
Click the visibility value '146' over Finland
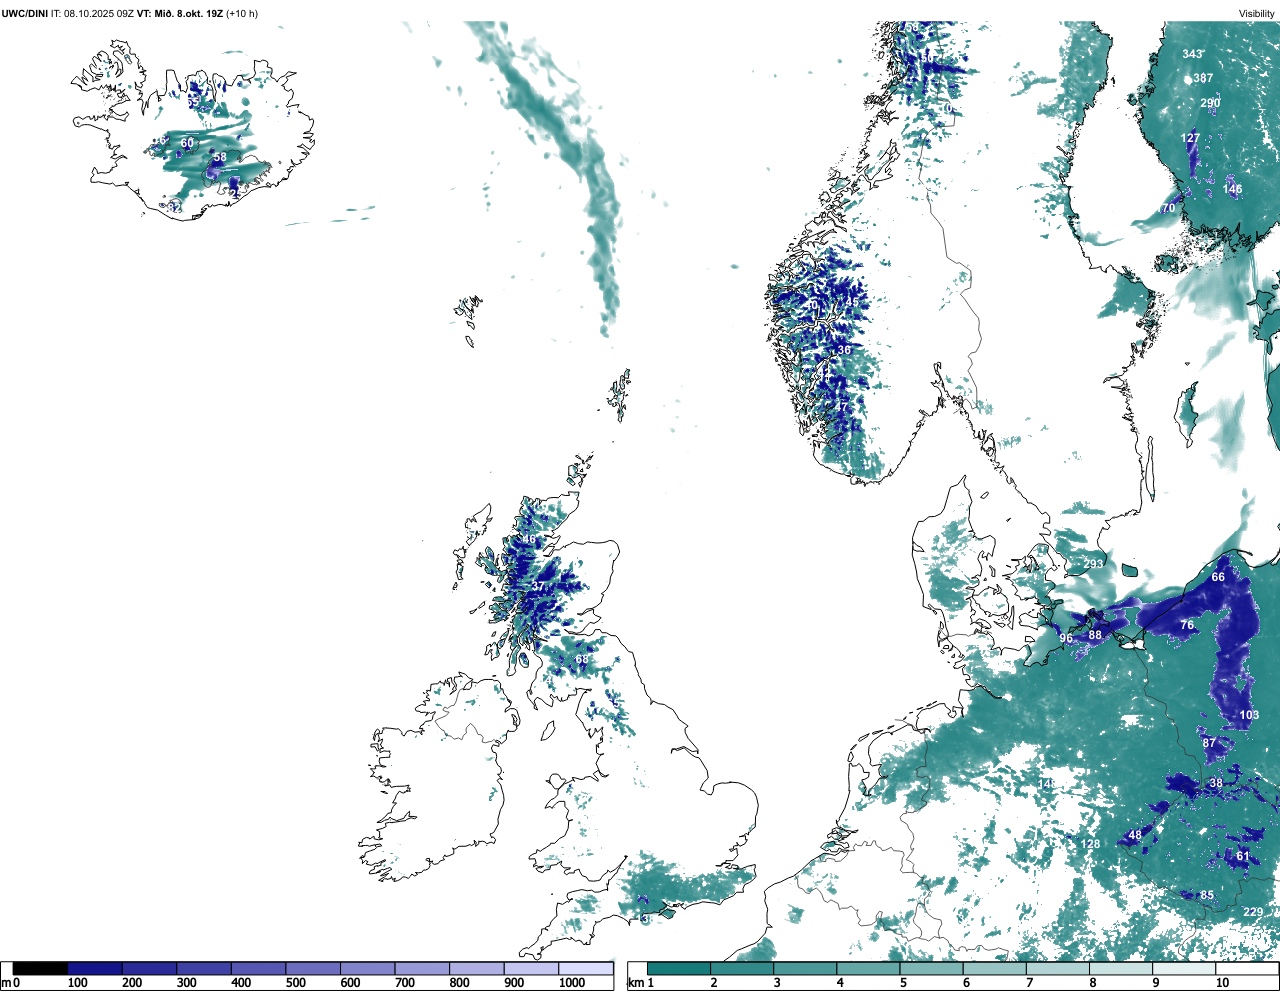1232,189
